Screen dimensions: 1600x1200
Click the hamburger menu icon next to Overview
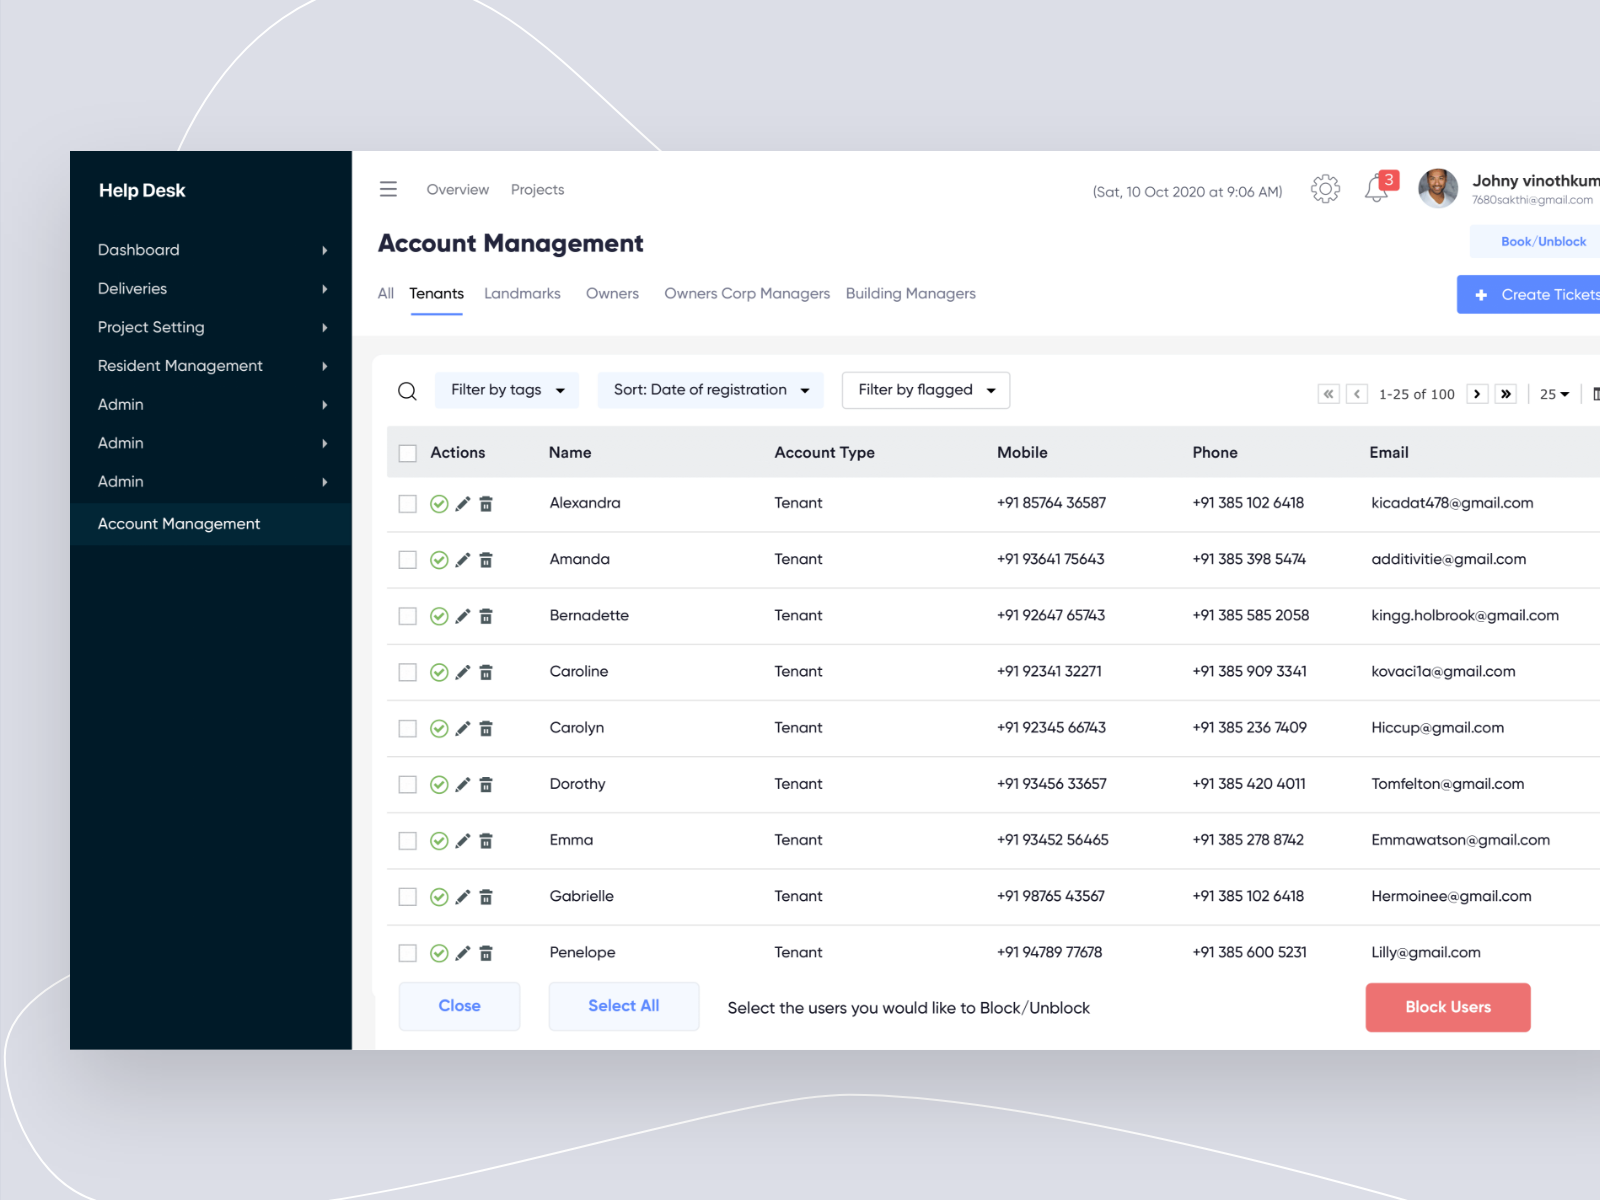(388, 189)
